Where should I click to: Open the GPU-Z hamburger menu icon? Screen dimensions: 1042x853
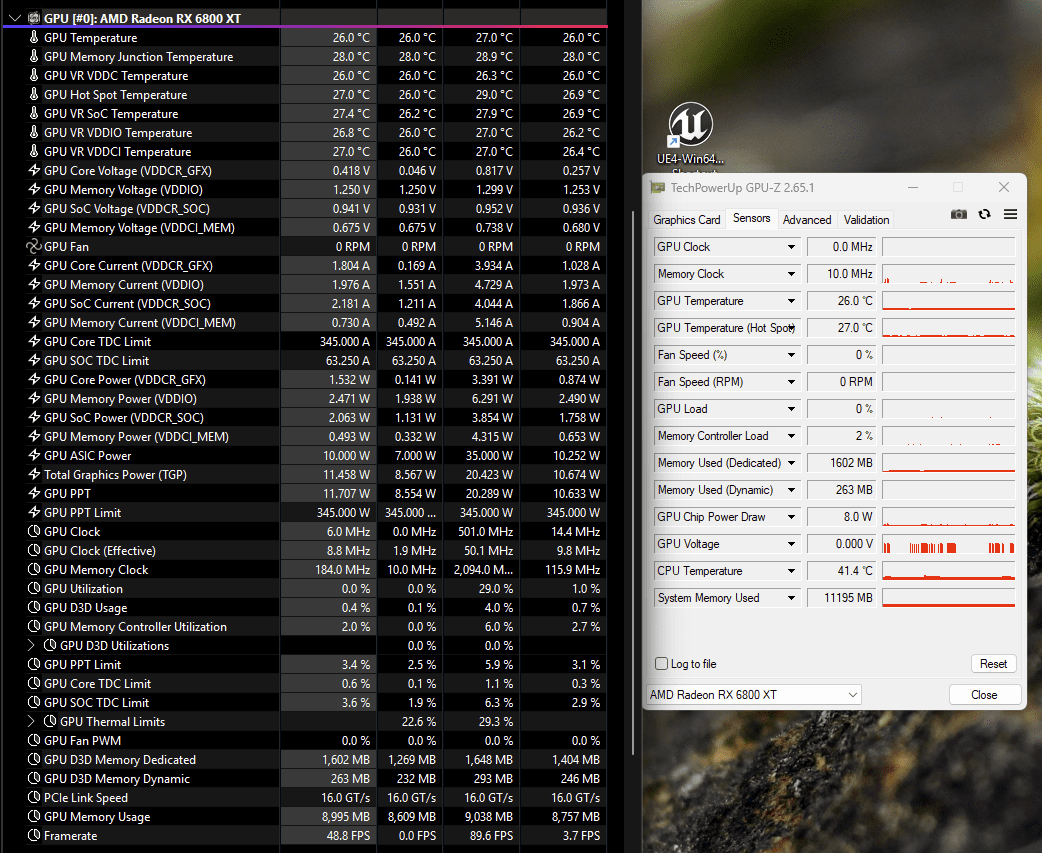pyautogui.click(x=1010, y=214)
